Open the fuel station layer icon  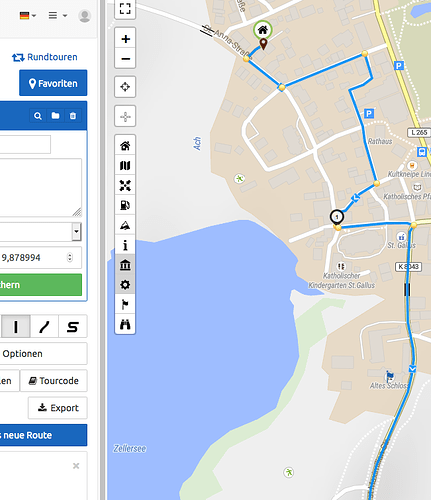(125, 205)
